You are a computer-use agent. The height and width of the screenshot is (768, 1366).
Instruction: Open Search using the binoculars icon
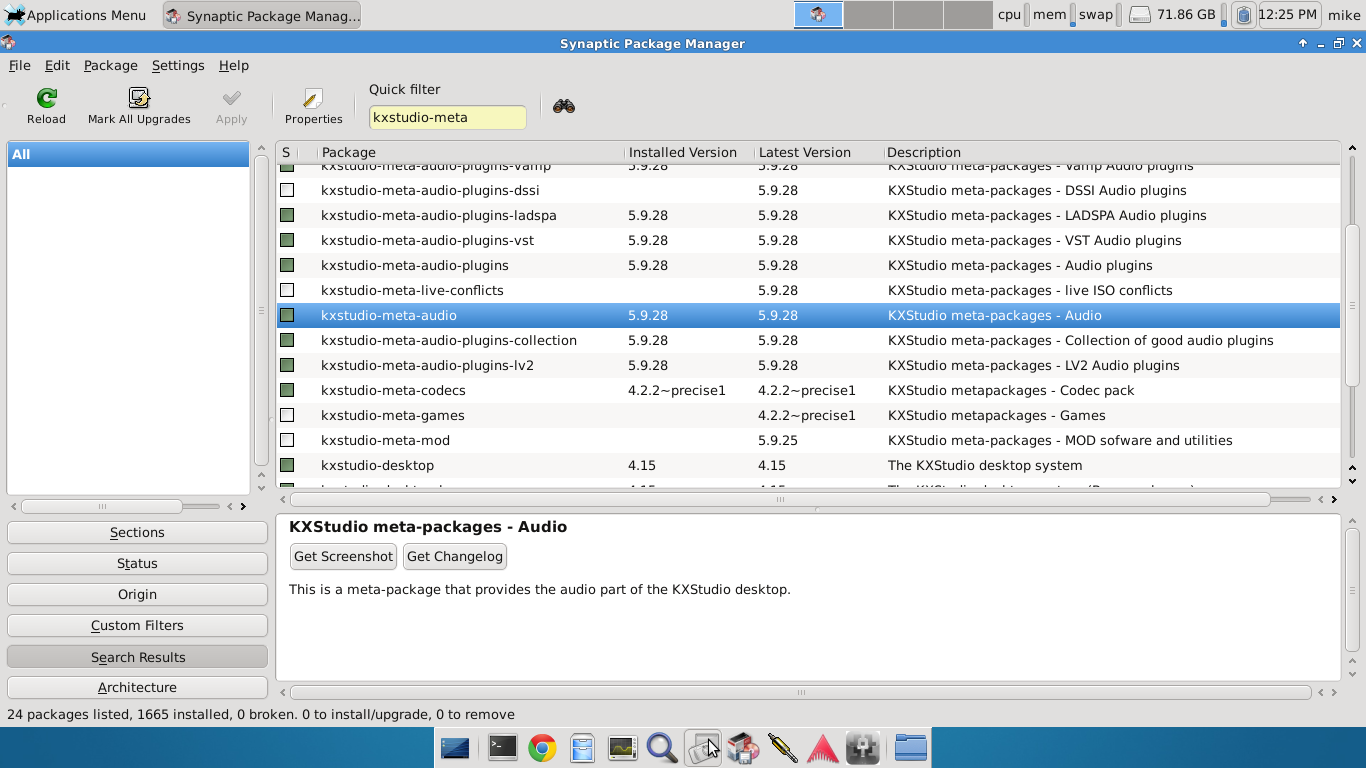pyautogui.click(x=564, y=106)
